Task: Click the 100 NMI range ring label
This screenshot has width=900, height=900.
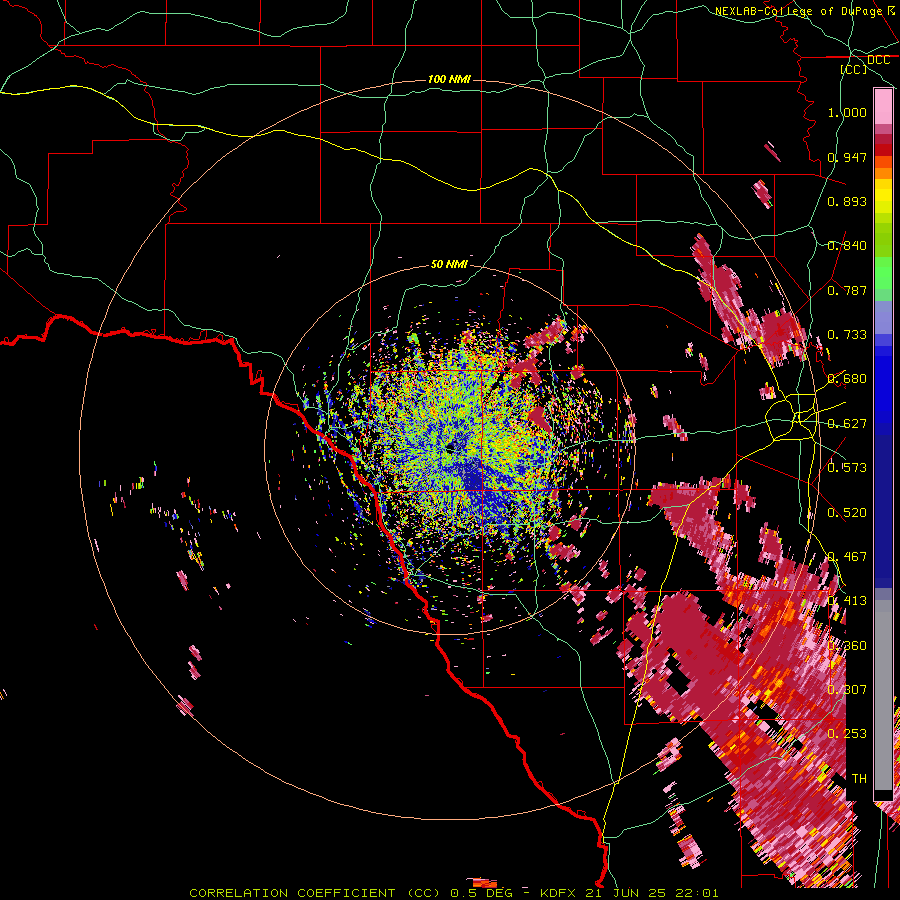Action: coord(449,79)
